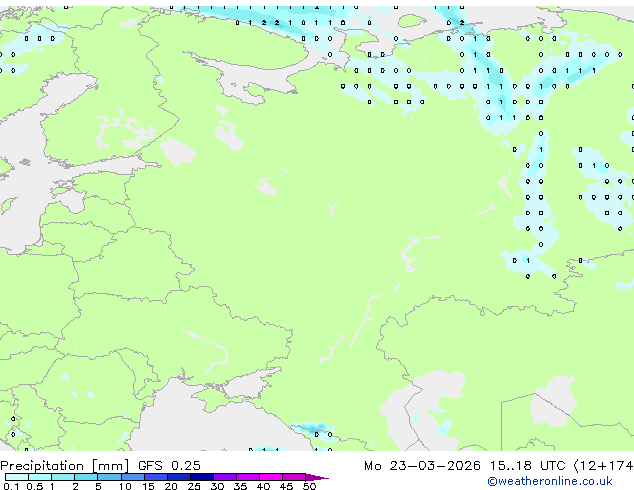Select the 2–5 mm legend swatch
This screenshot has width=634, height=490.
[x=86, y=477]
